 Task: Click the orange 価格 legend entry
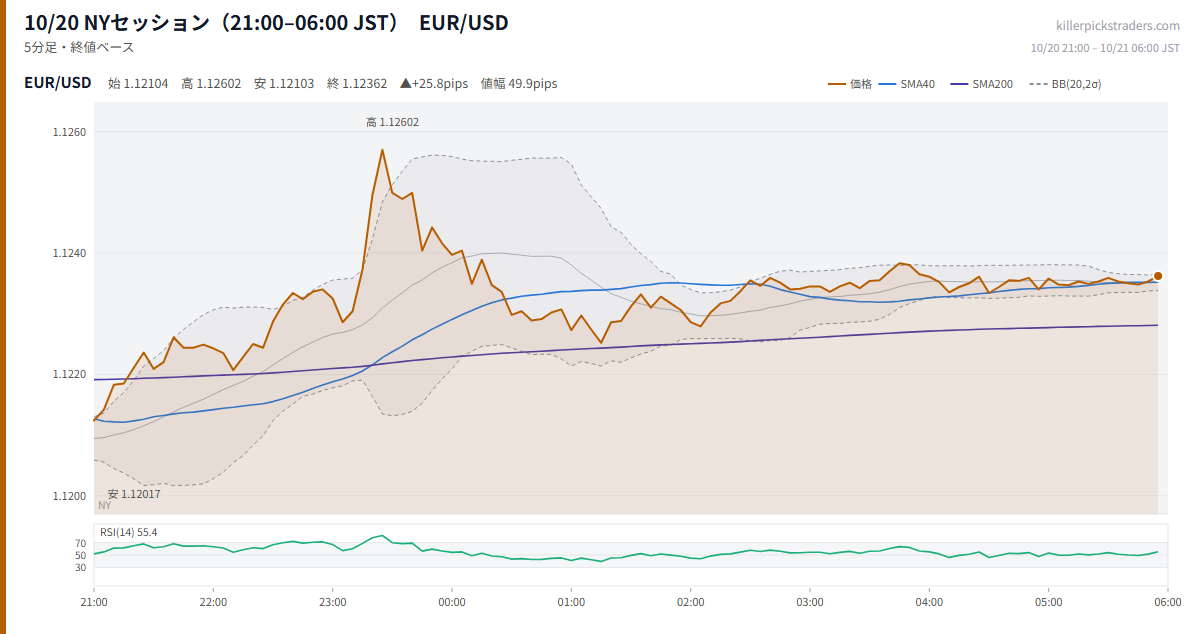pyautogui.click(x=850, y=84)
